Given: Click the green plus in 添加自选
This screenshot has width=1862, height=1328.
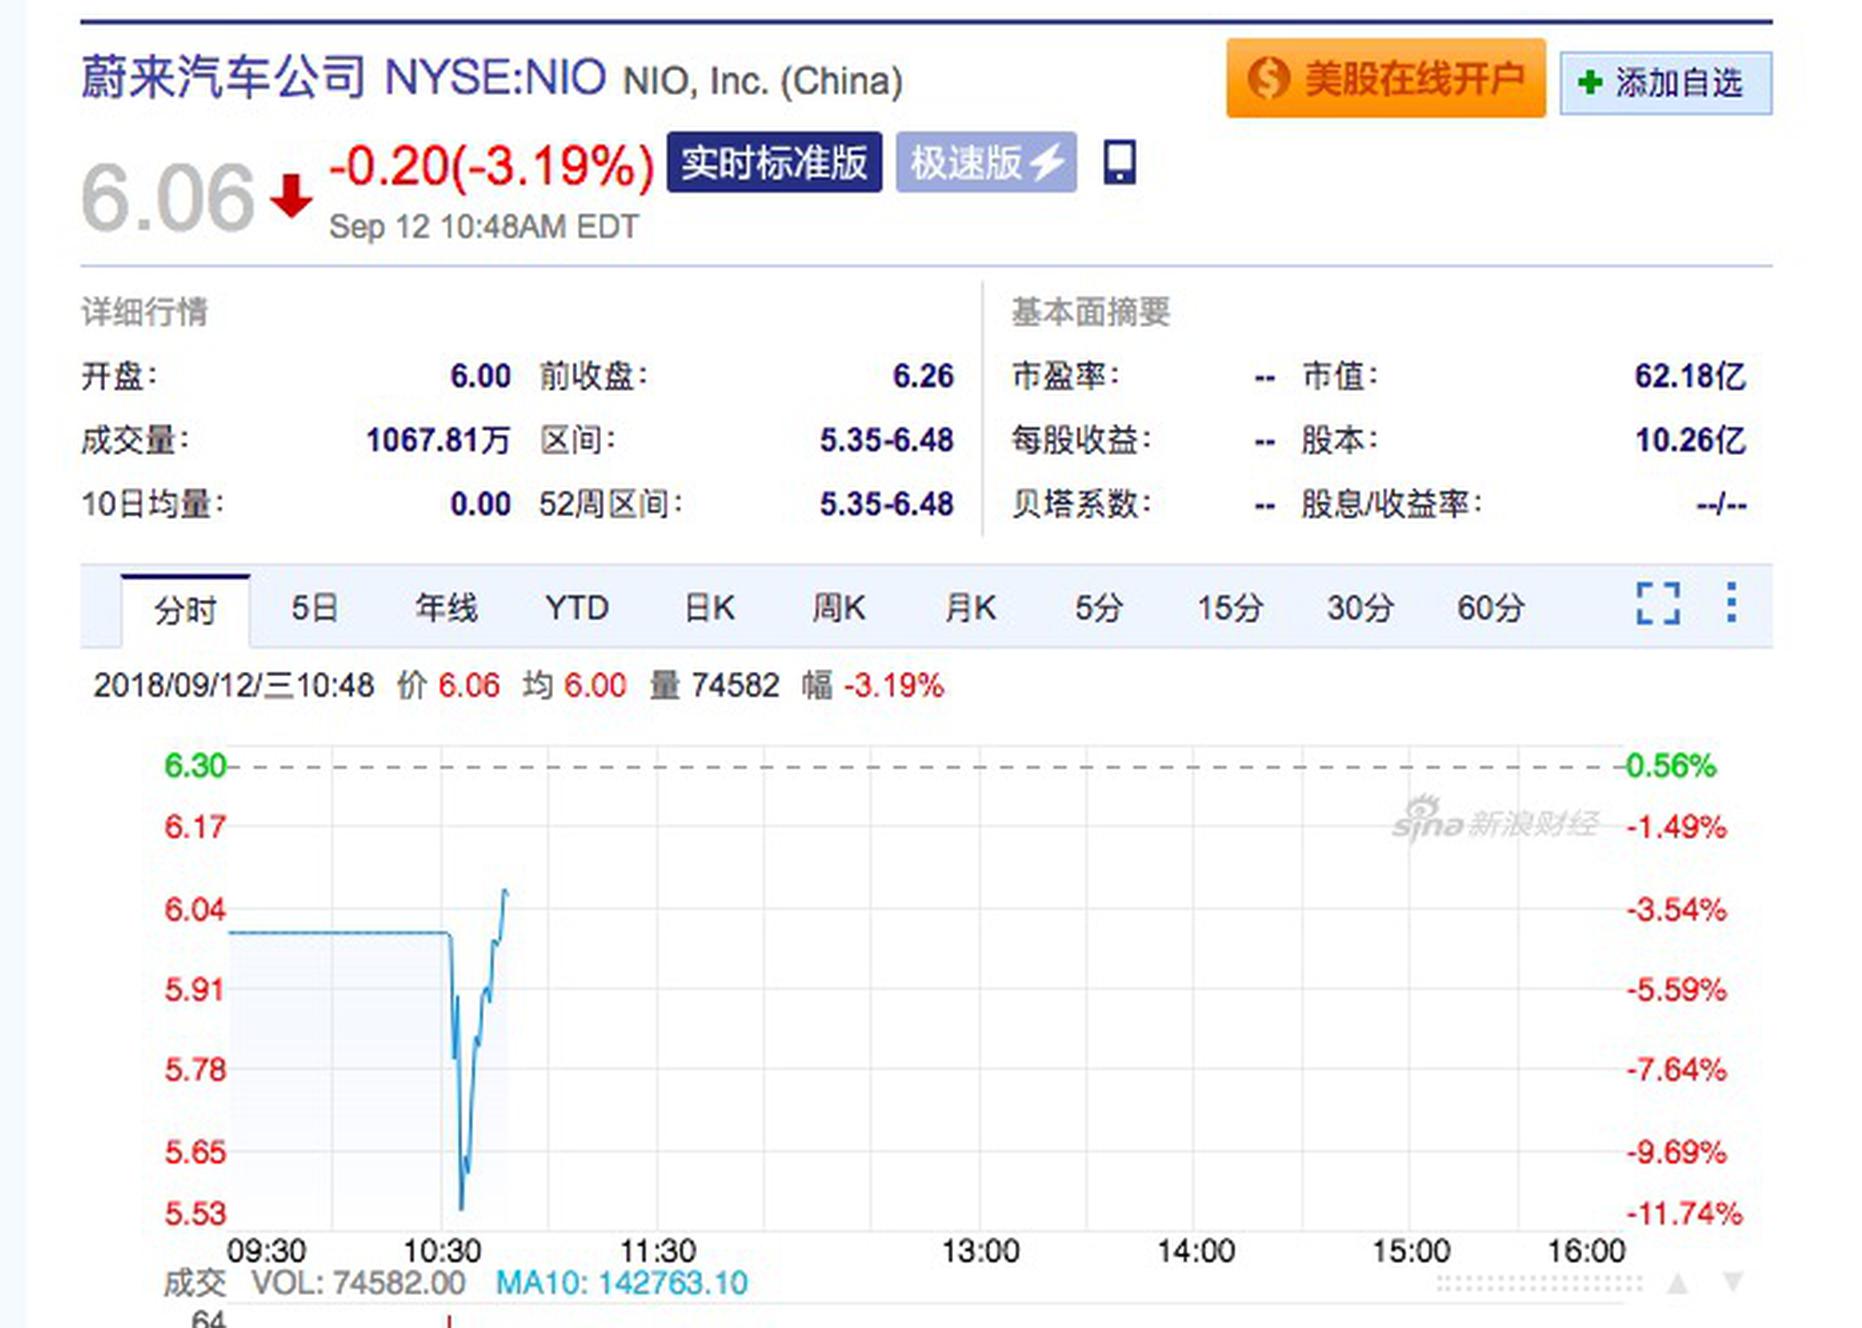Looking at the screenshot, I should click(x=1589, y=82).
